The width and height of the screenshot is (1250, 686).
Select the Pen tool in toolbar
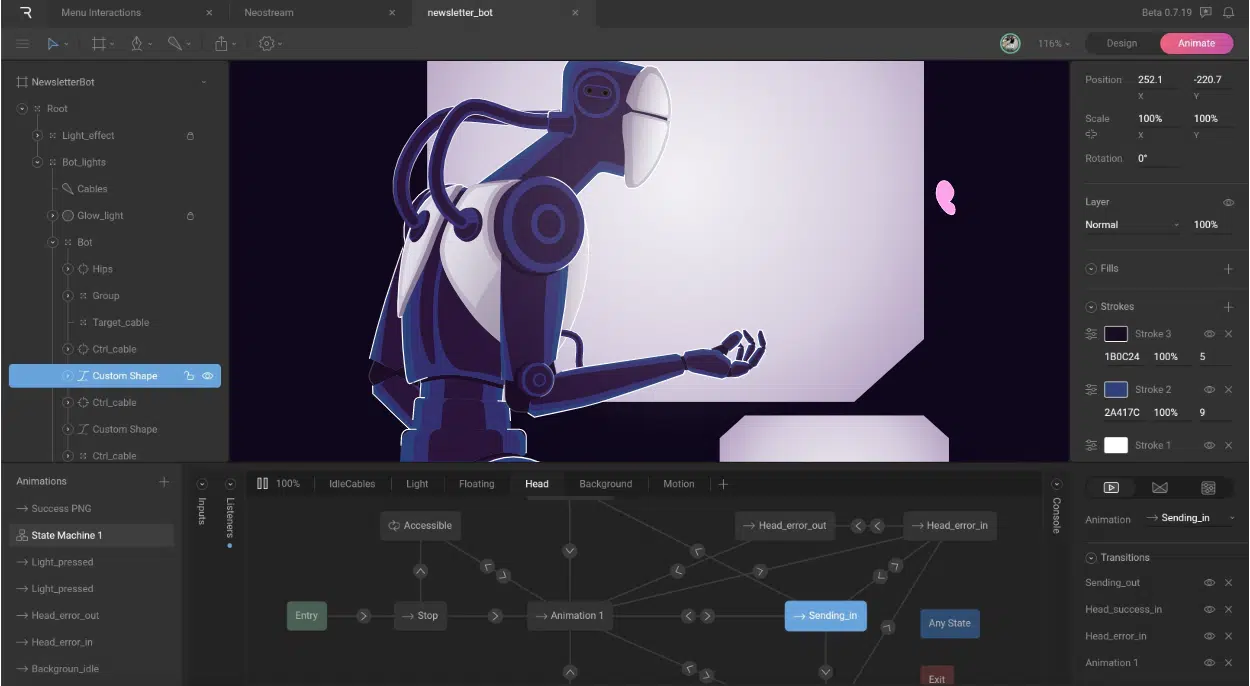click(x=137, y=44)
